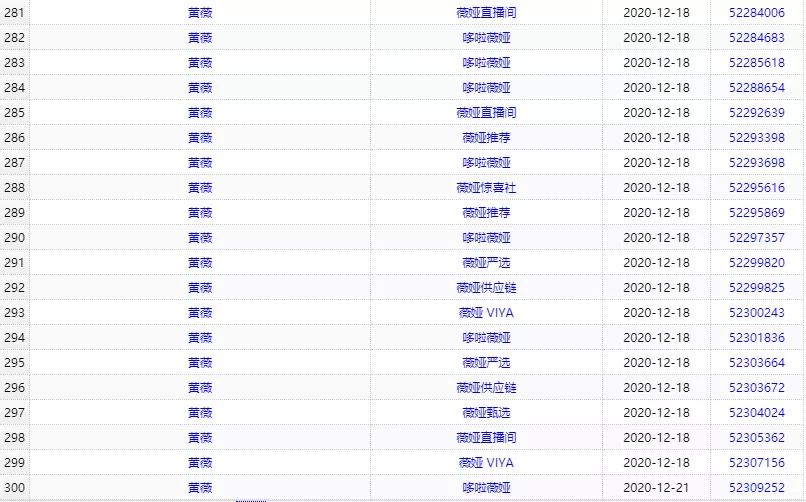Screen dimensions: 806x502
Task: Open registration number 52293398 link
Action: [757, 138]
